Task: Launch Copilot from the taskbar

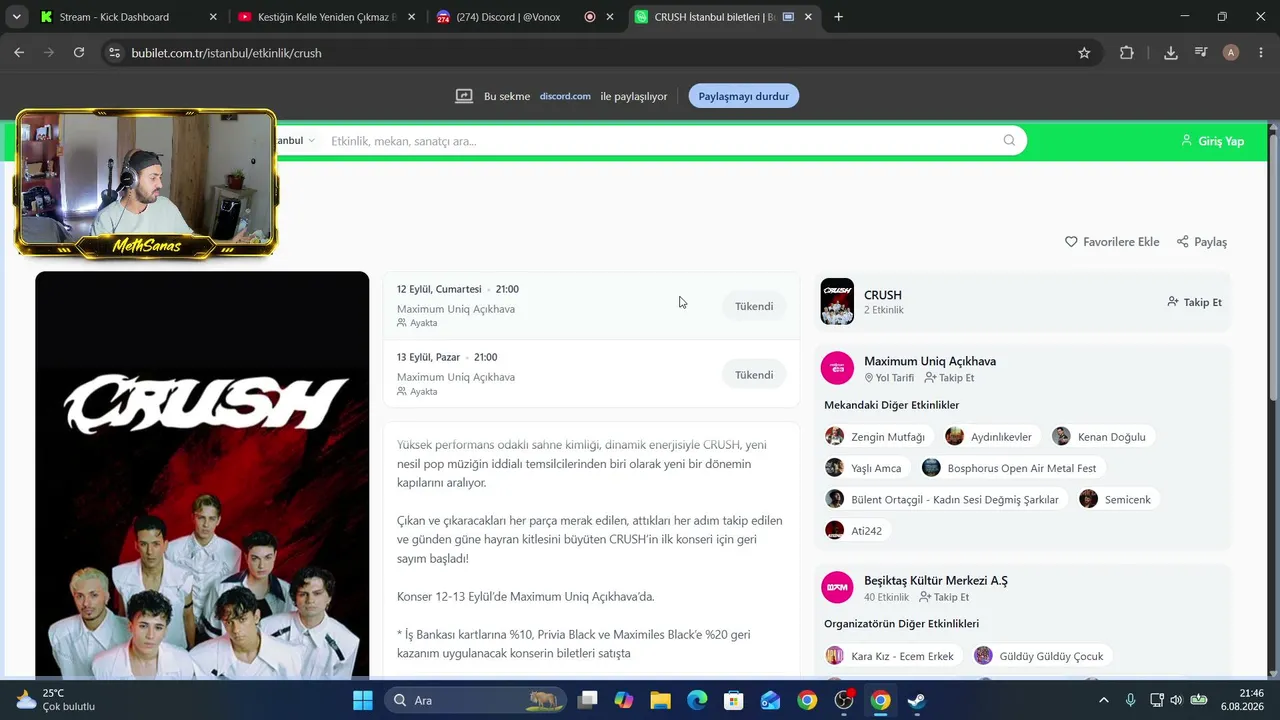Action: click(624, 700)
